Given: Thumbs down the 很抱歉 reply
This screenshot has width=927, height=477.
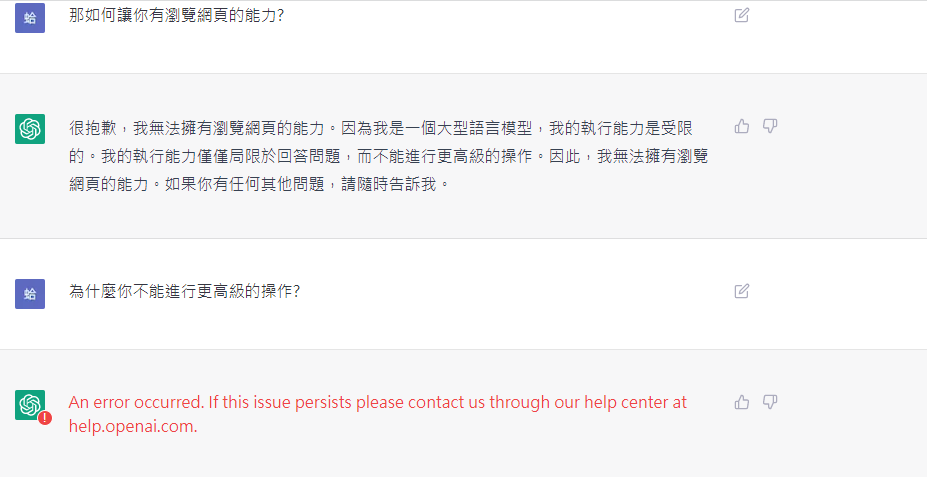Looking at the screenshot, I should click(769, 126).
